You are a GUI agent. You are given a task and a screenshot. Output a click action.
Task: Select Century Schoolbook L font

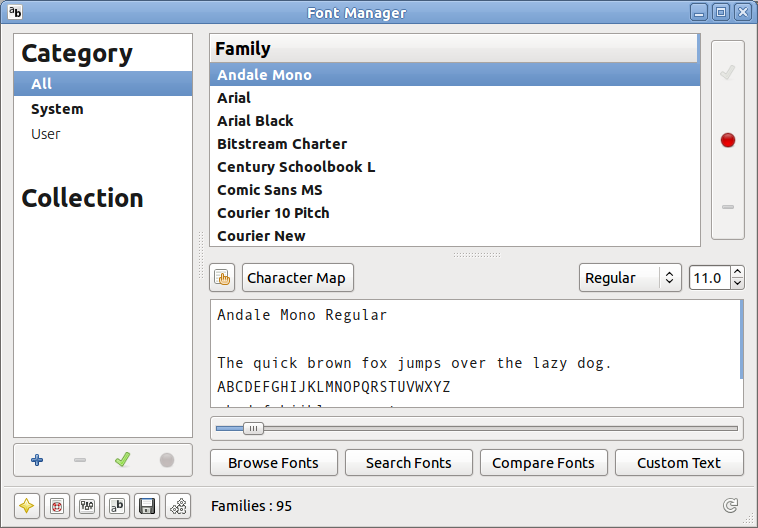point(455,167)
